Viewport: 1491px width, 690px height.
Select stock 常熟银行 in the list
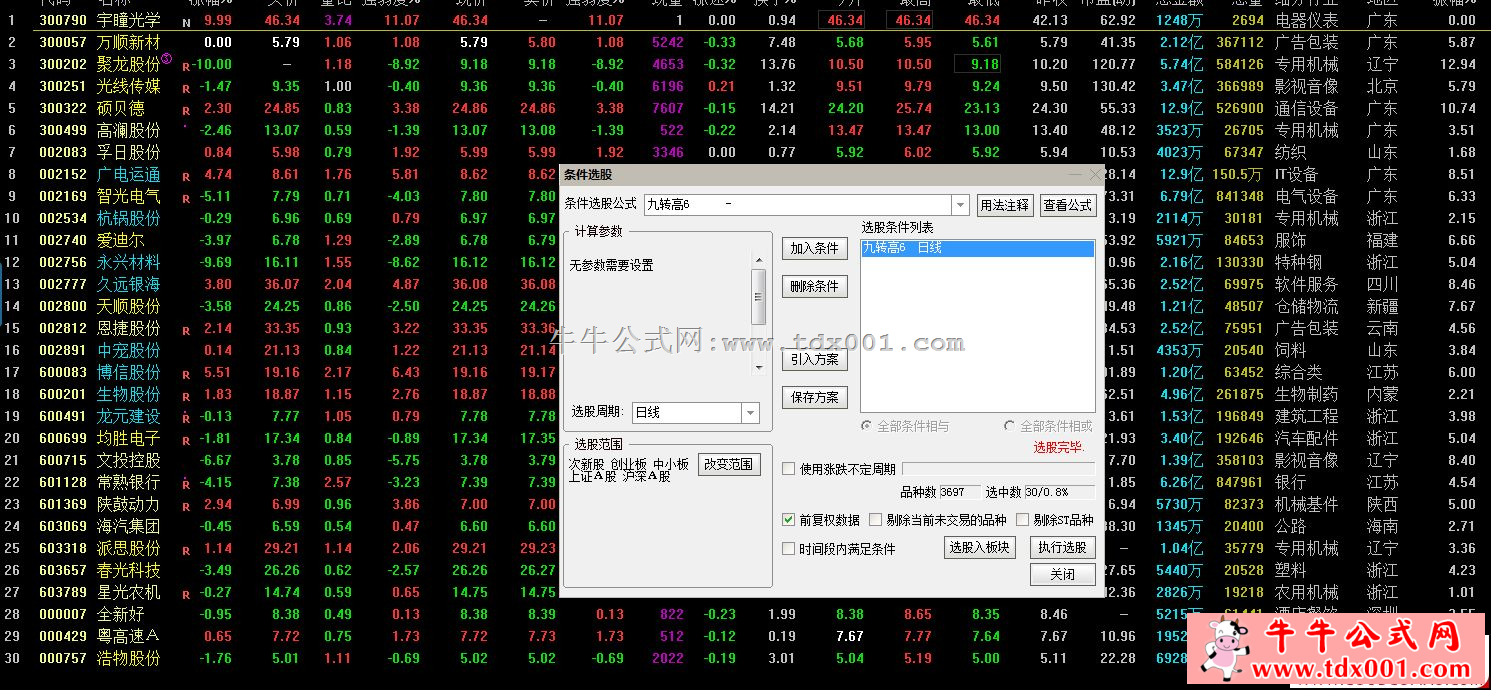(128, 482)
